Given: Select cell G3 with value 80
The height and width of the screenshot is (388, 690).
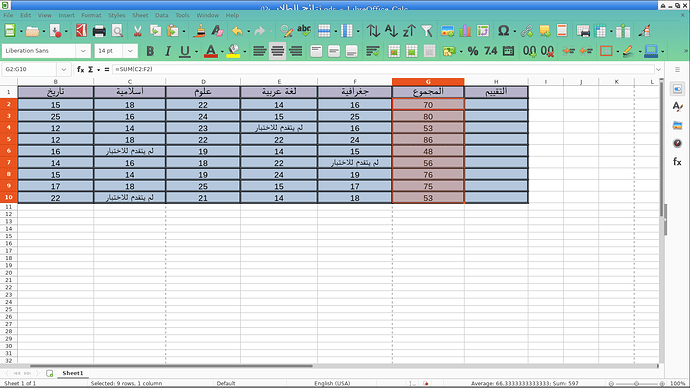Looking at the screenshot, I should 428,116.
